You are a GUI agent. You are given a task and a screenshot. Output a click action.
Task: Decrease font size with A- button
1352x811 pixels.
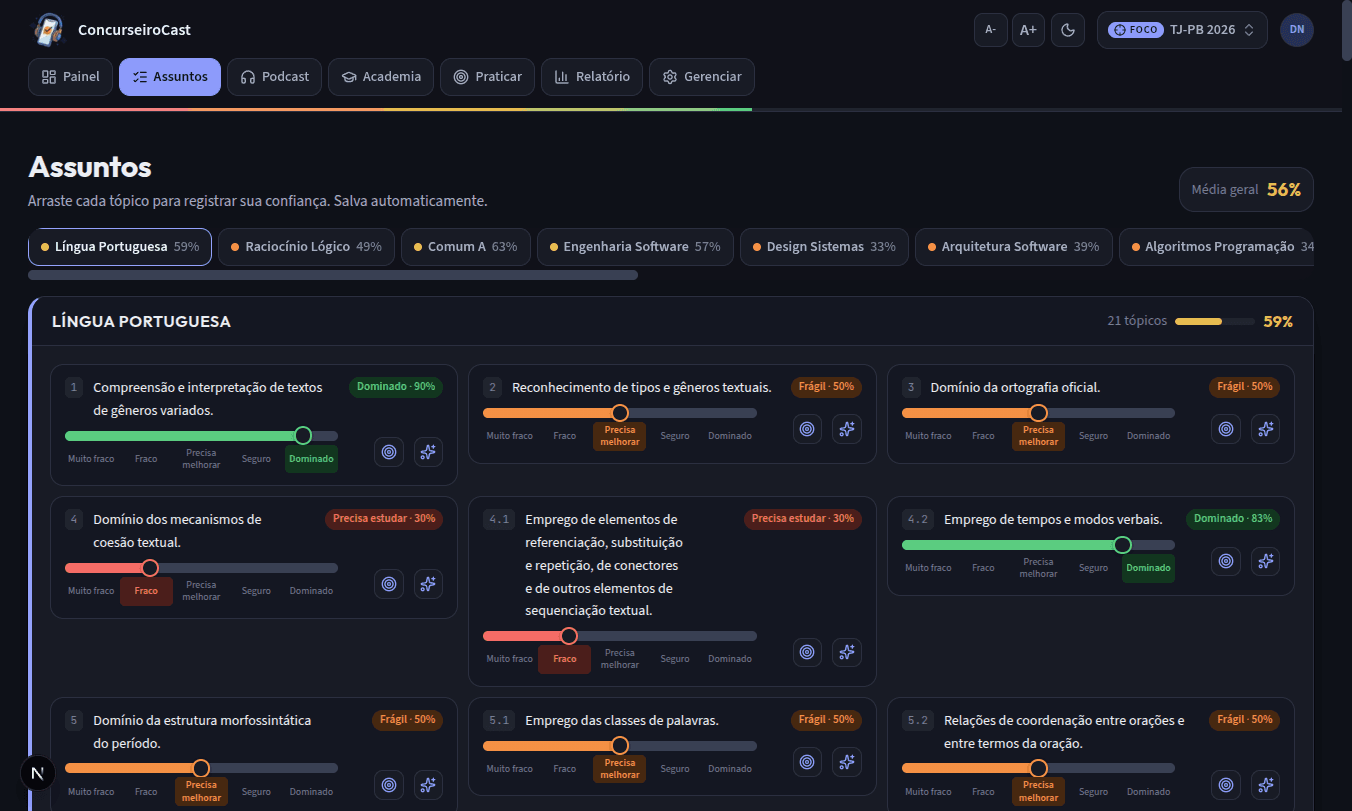click(x=991, y=30)
